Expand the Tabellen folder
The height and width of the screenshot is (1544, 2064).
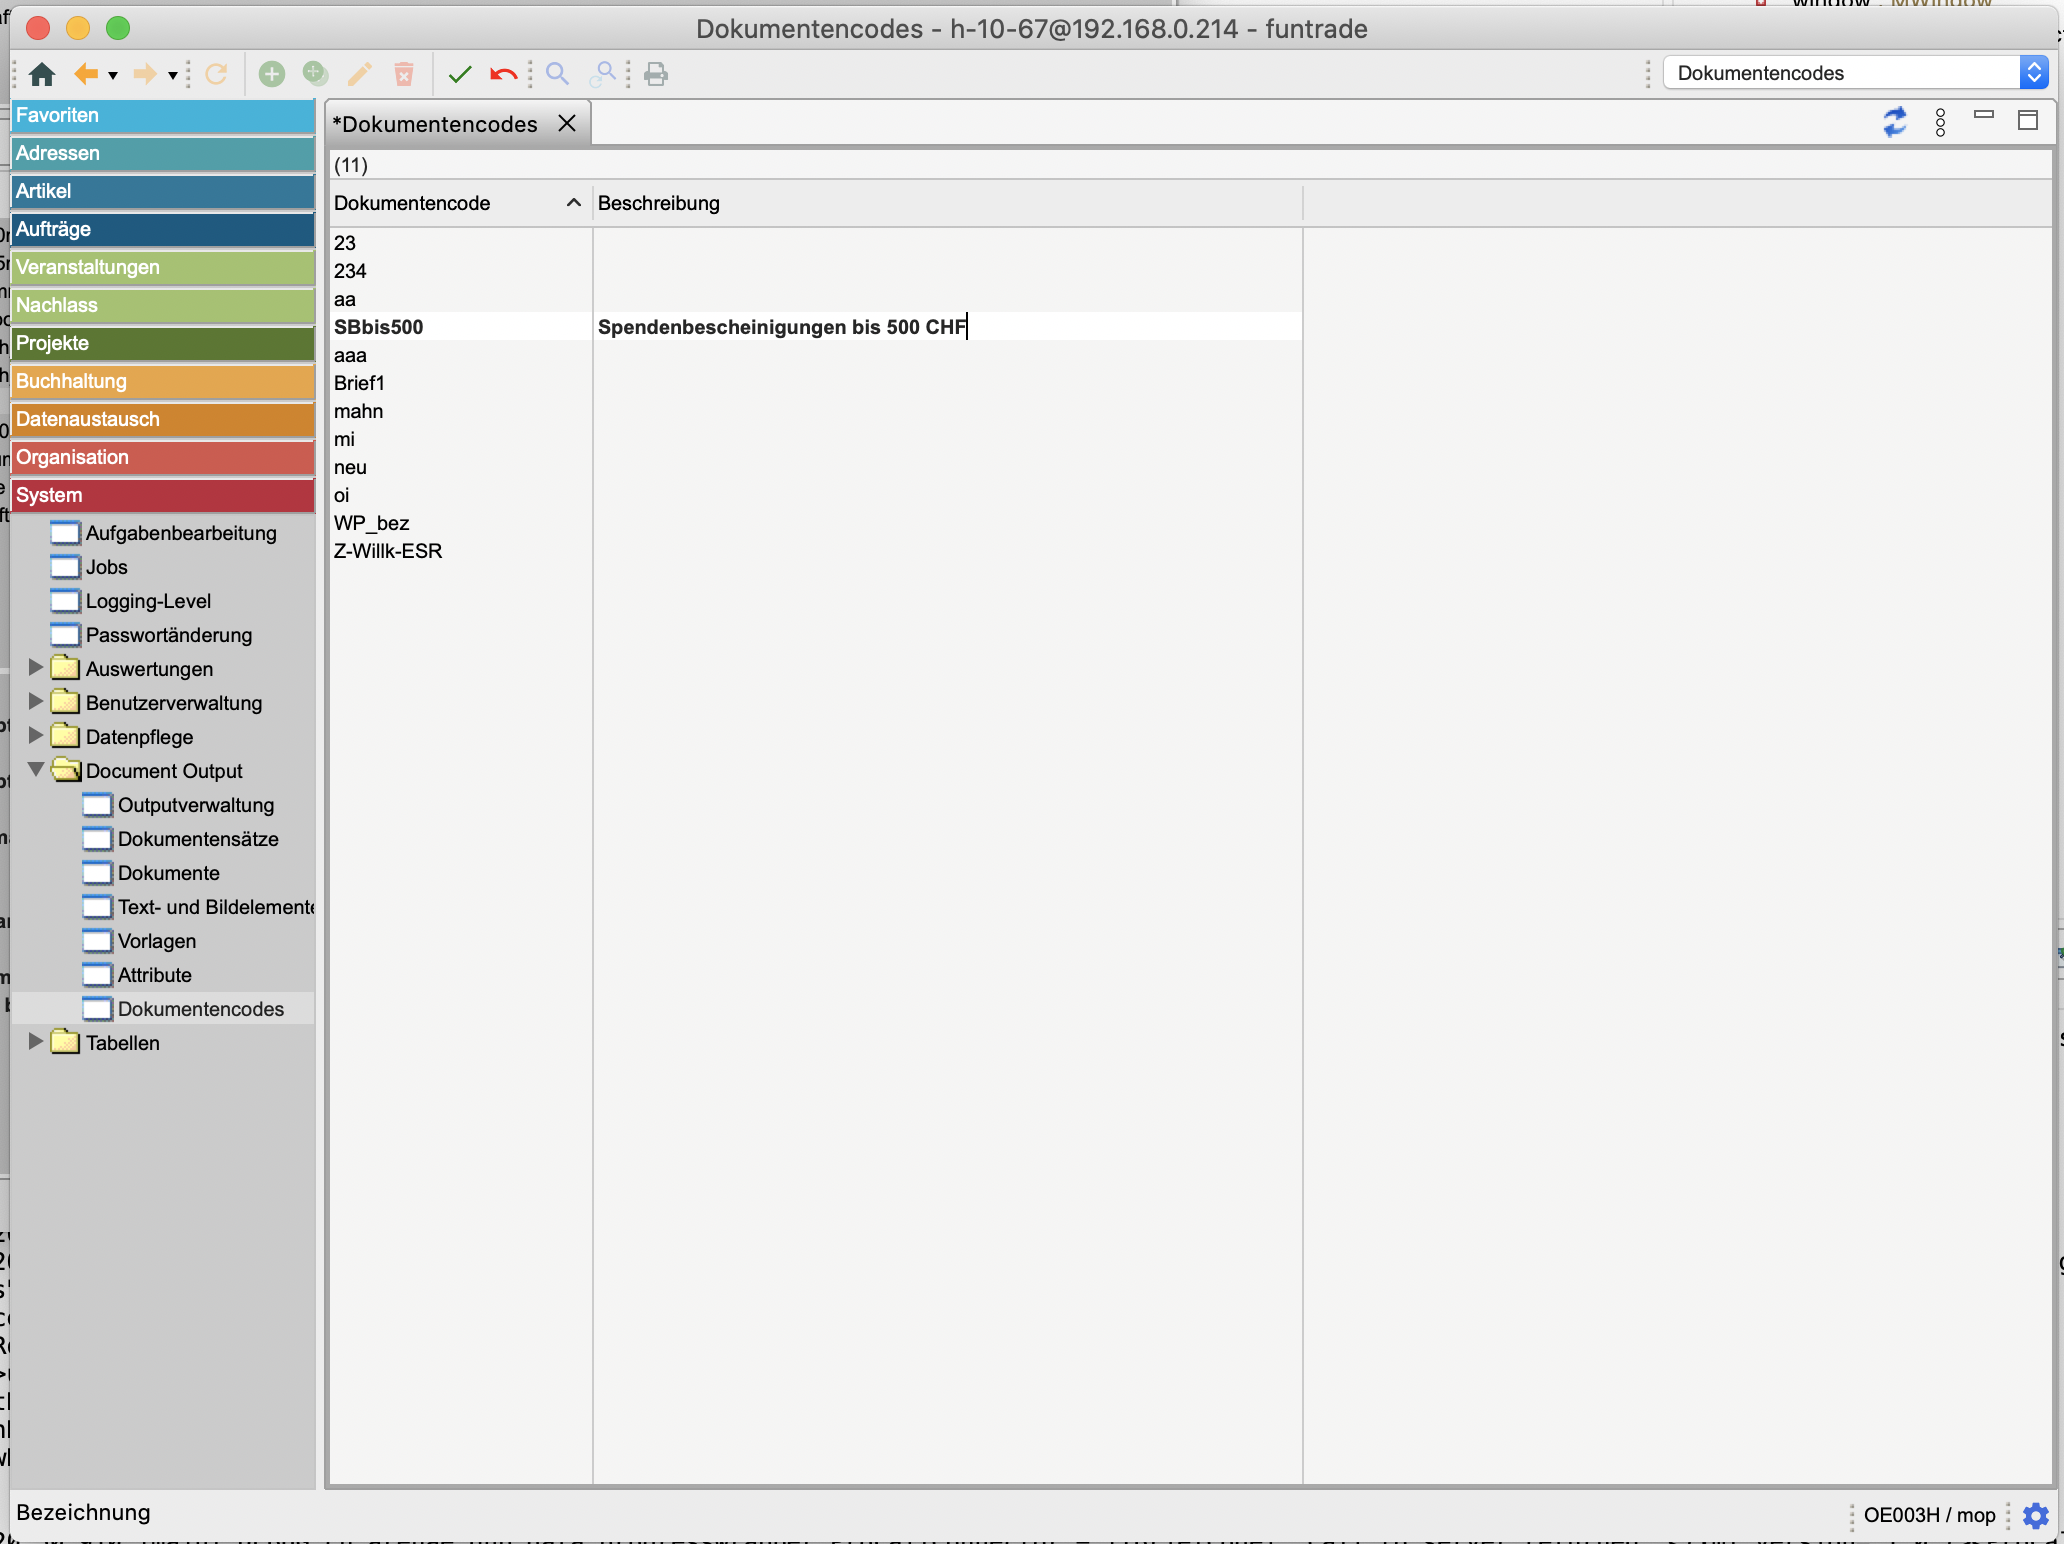pos(36,1042)
